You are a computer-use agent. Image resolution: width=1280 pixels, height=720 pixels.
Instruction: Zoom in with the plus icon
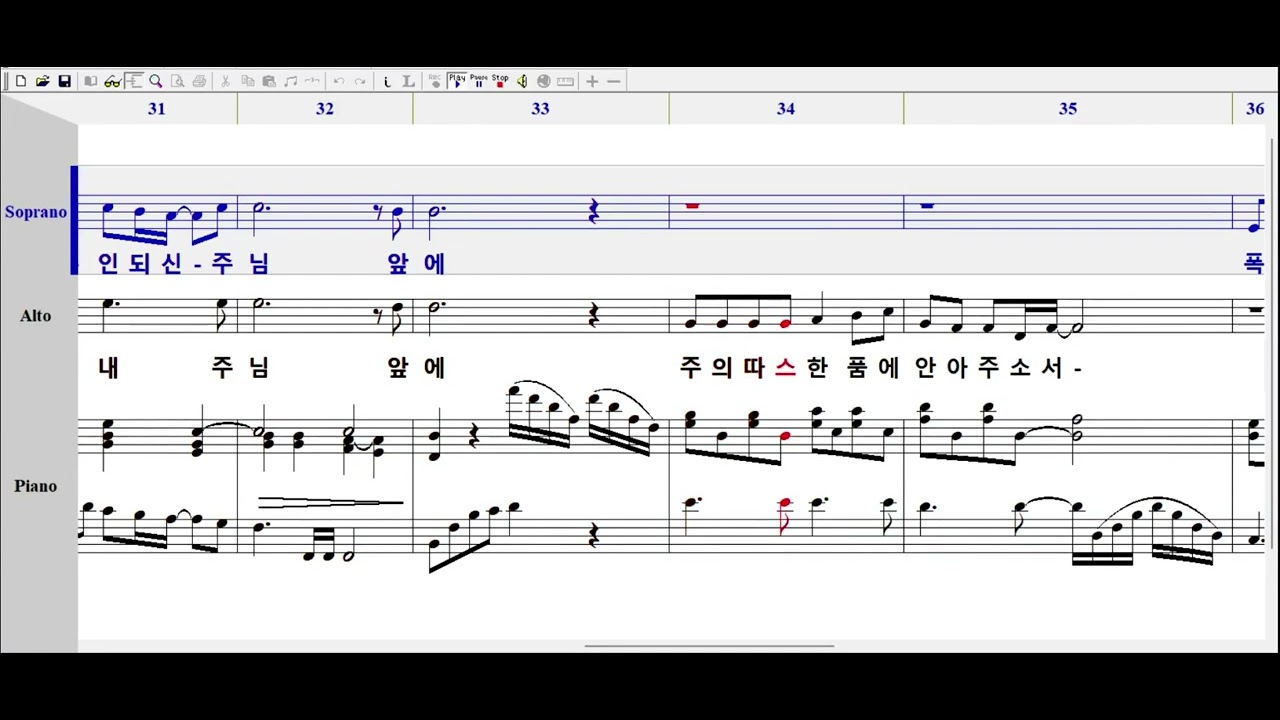tap(592, 81)
